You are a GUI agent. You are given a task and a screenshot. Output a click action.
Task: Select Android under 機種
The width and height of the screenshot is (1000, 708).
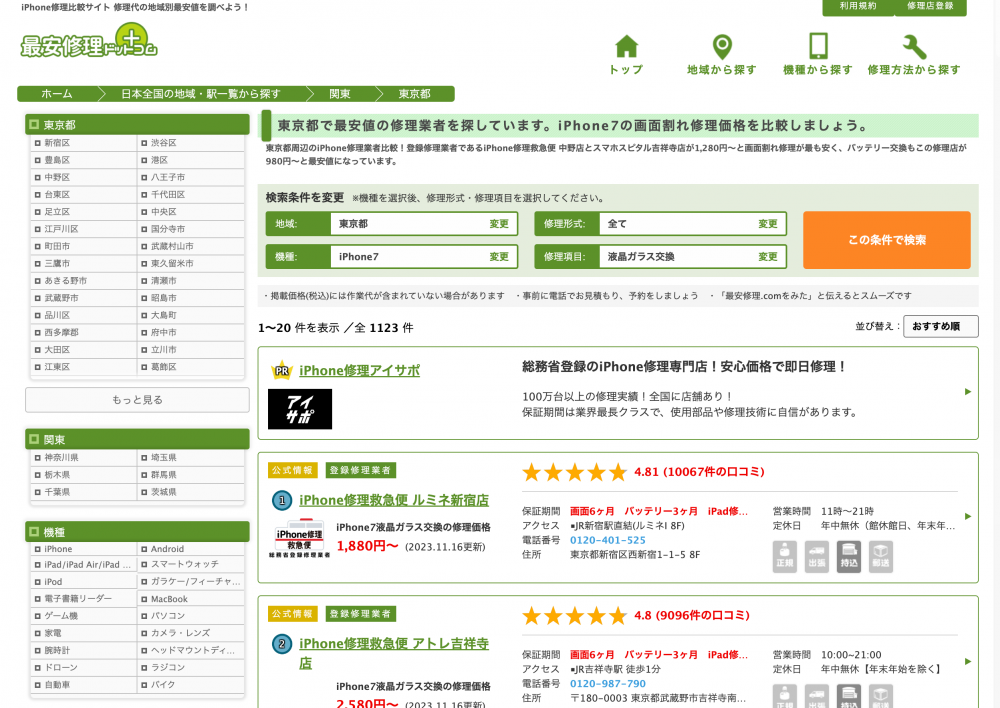167,549
